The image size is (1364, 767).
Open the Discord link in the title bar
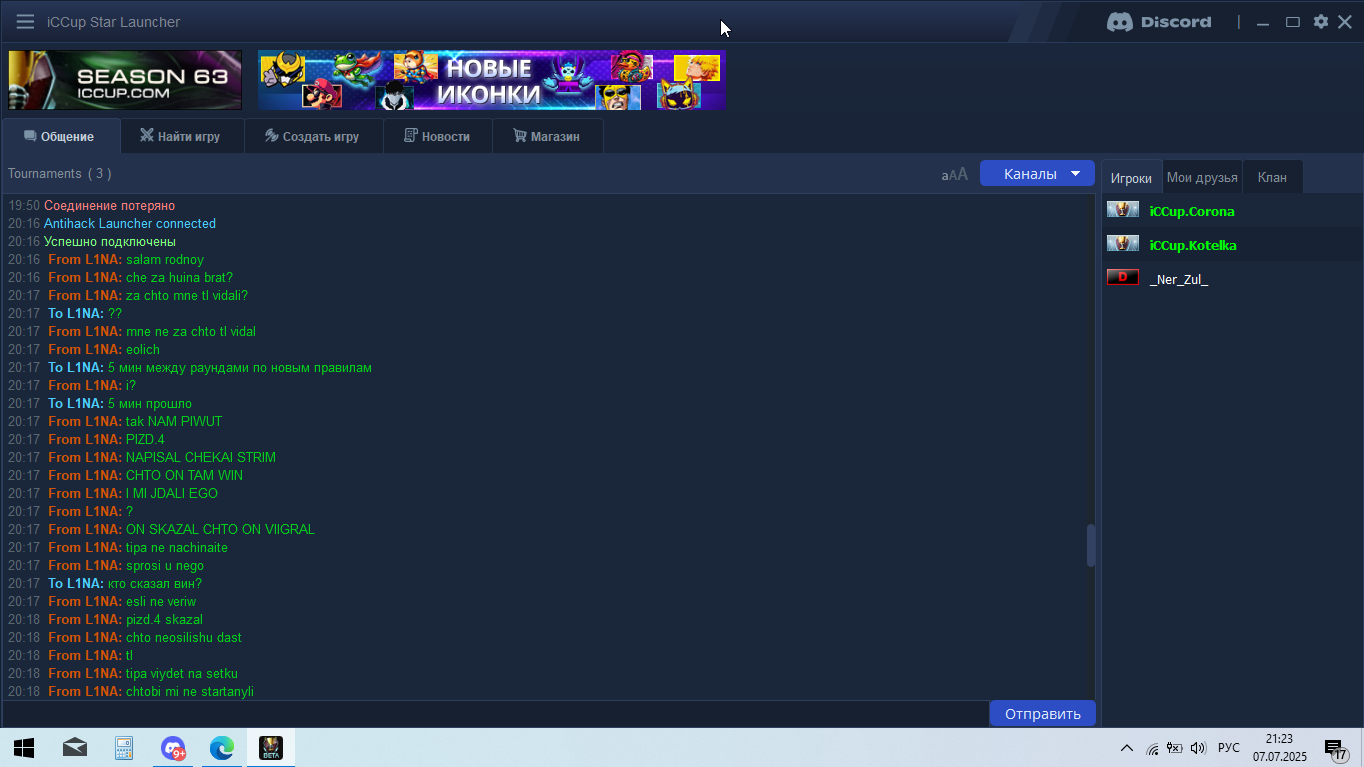(x=1159, y=22)
